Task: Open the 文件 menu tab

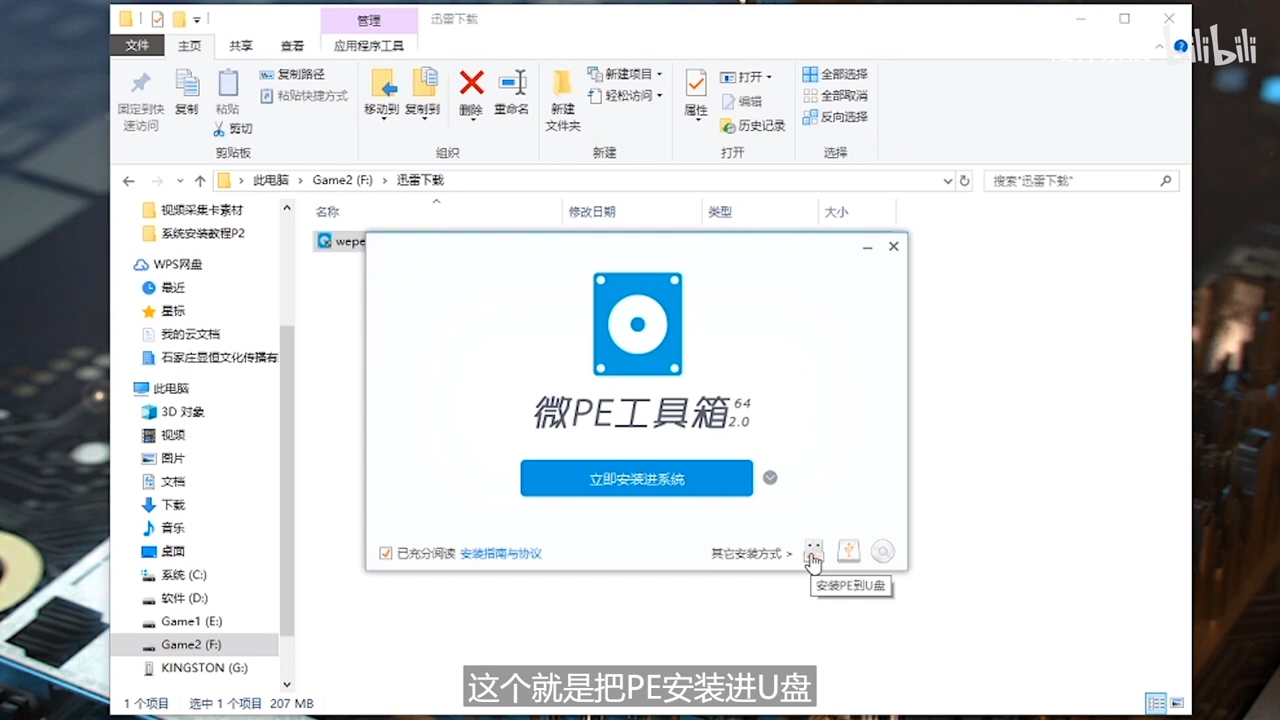Action: tap(137, 46)
